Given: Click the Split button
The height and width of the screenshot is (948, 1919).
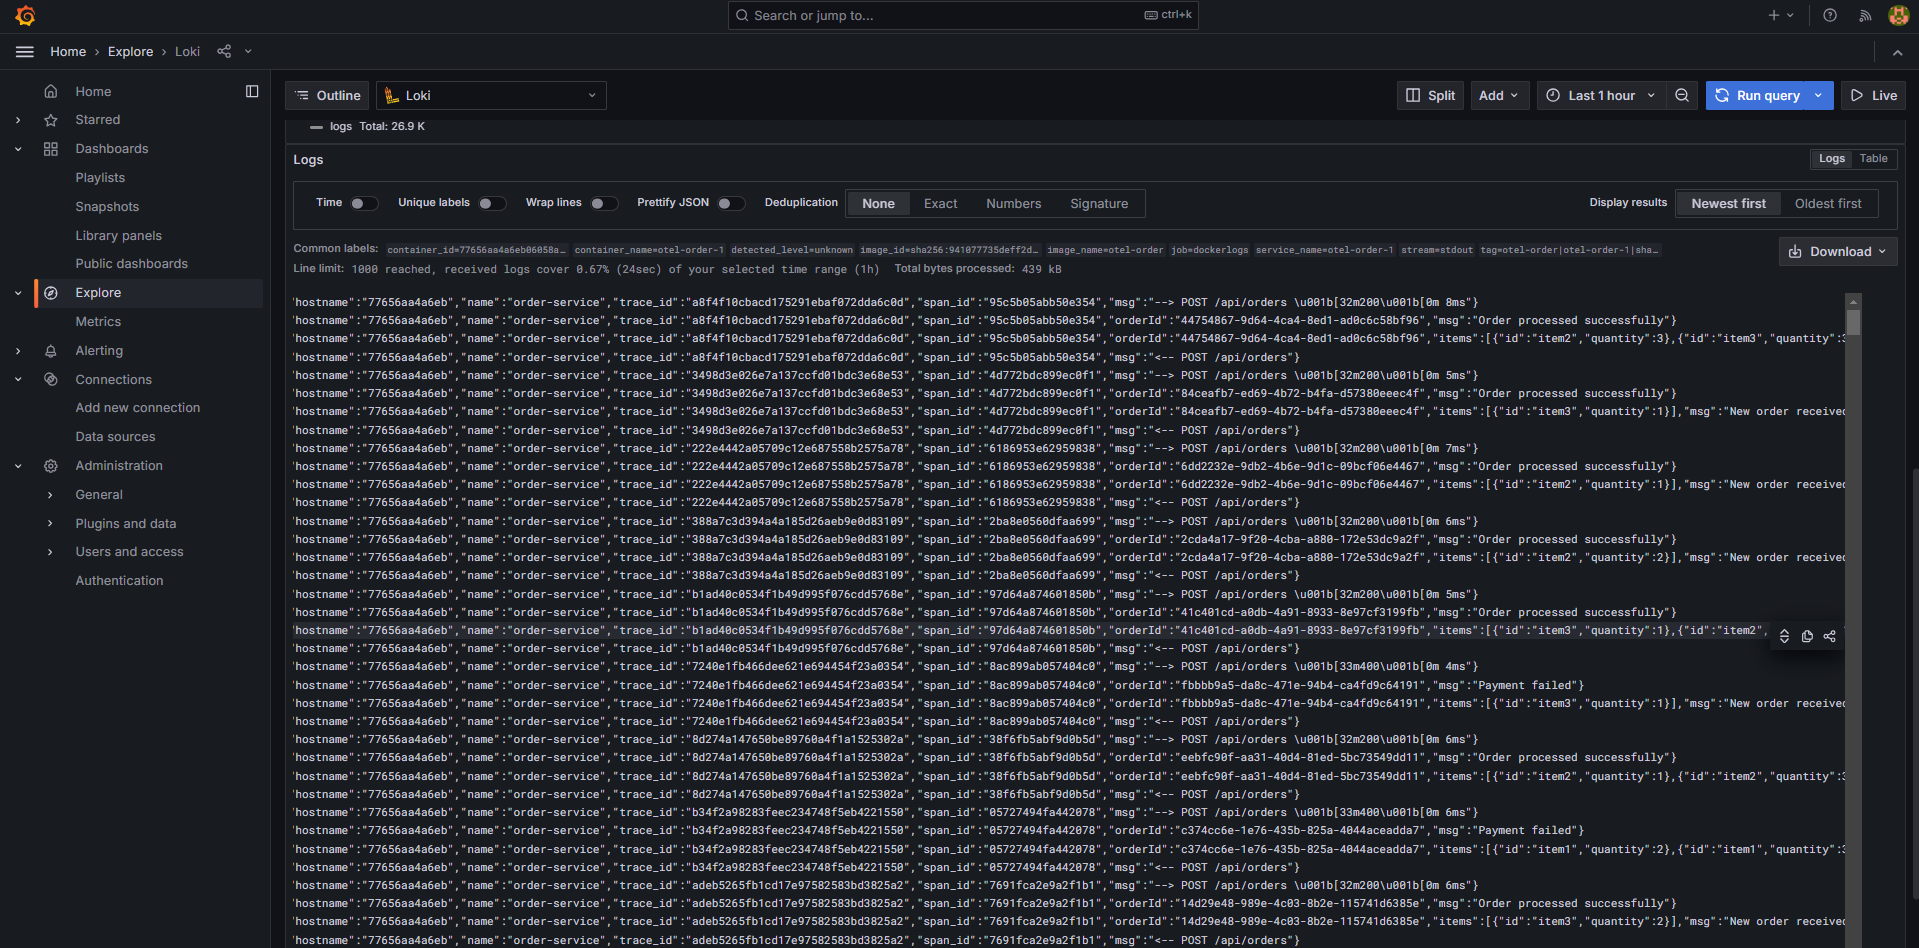Looking at the screenshot, I should (1430, 96).
